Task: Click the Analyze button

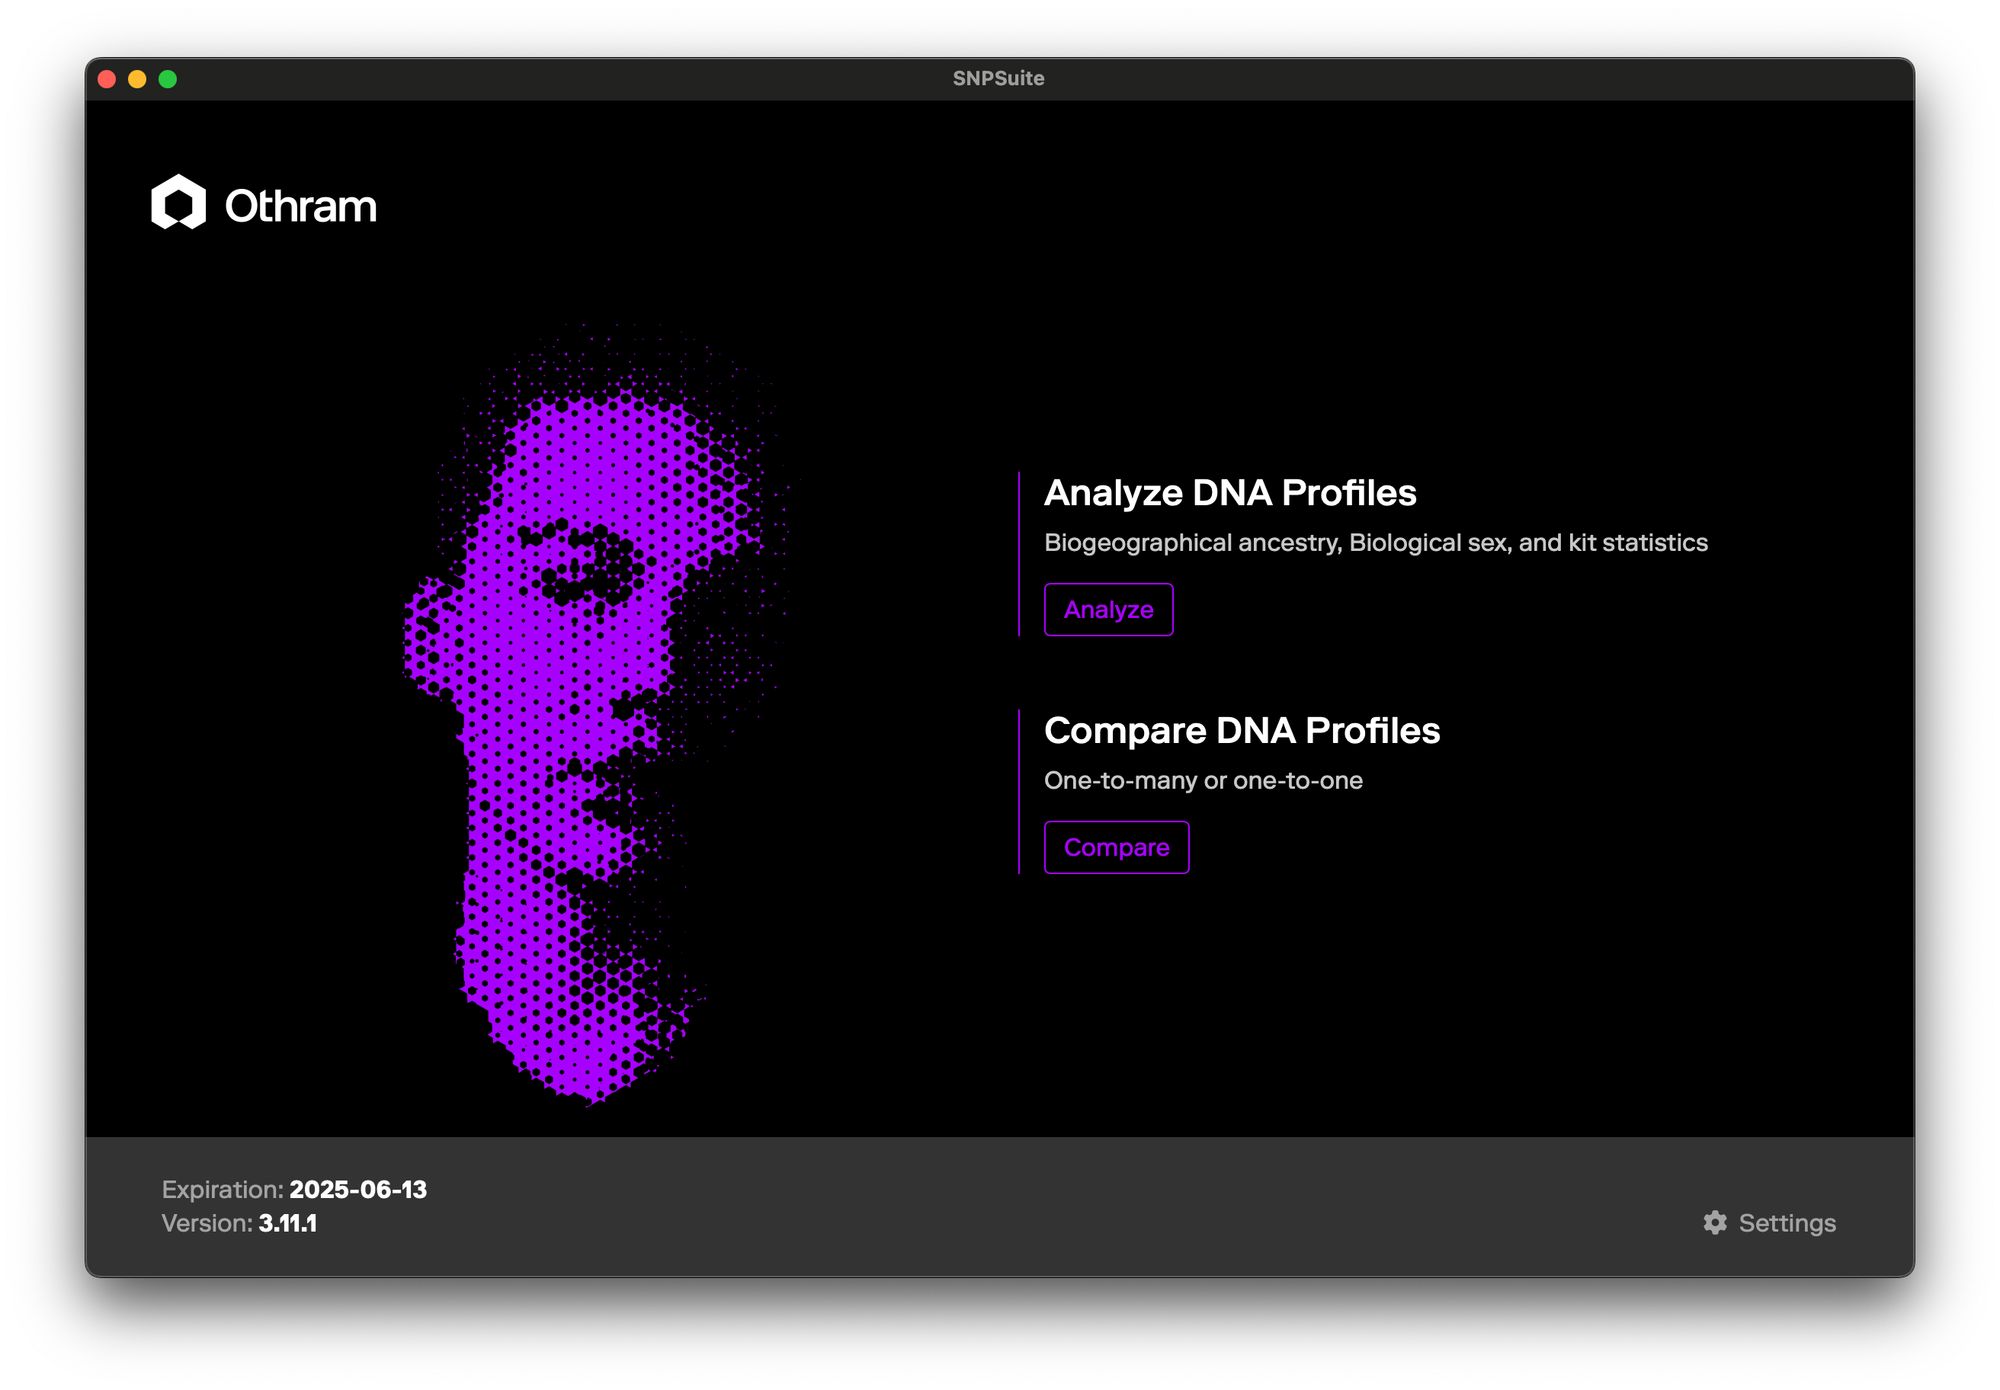Action: click(1108, 610)
